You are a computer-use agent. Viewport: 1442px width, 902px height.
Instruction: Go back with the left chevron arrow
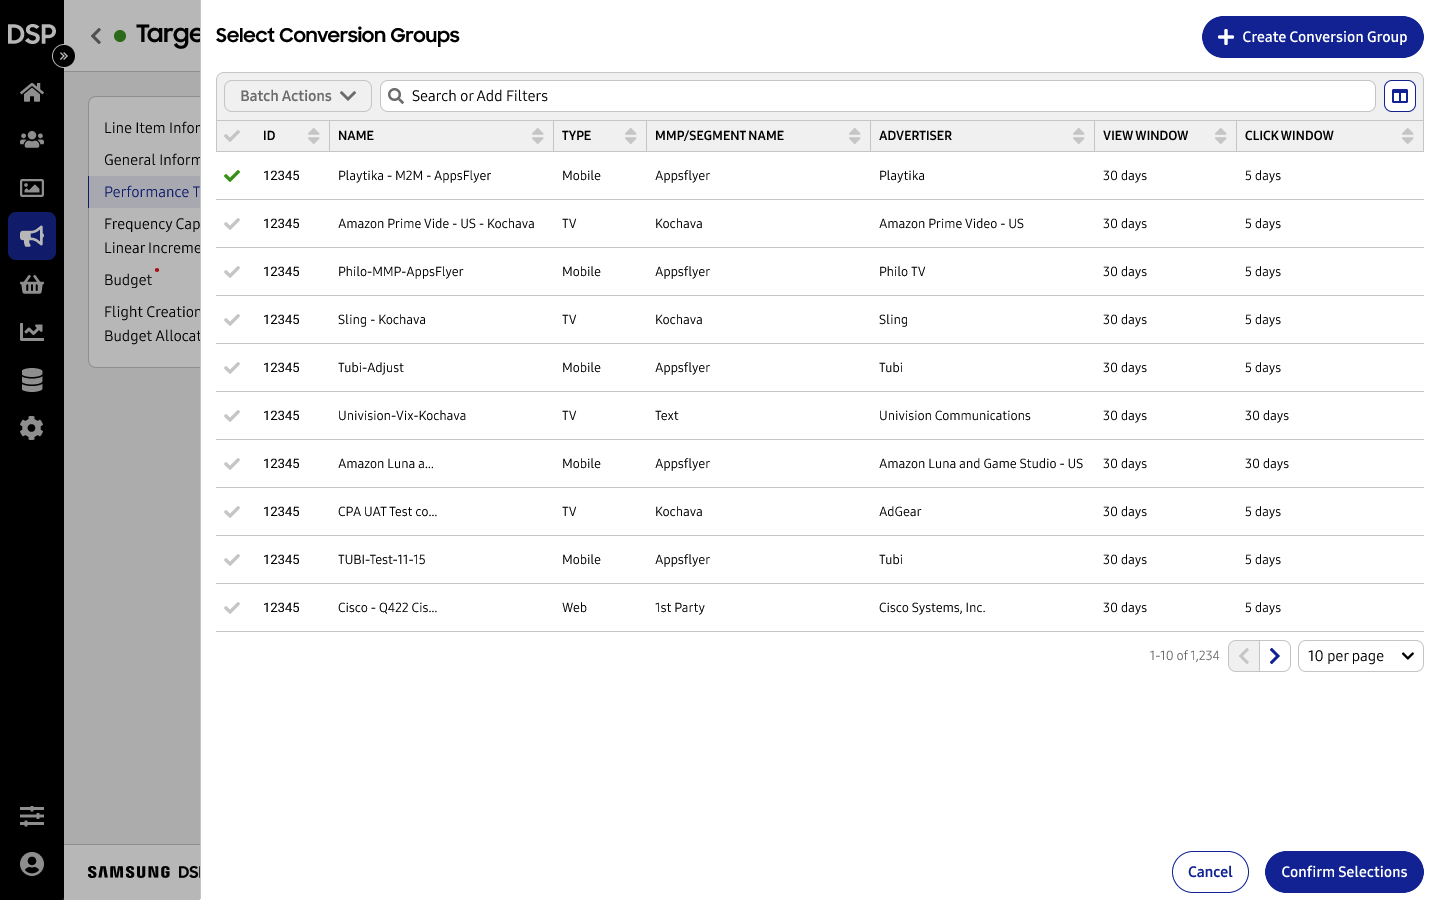[x=96, y=36]
